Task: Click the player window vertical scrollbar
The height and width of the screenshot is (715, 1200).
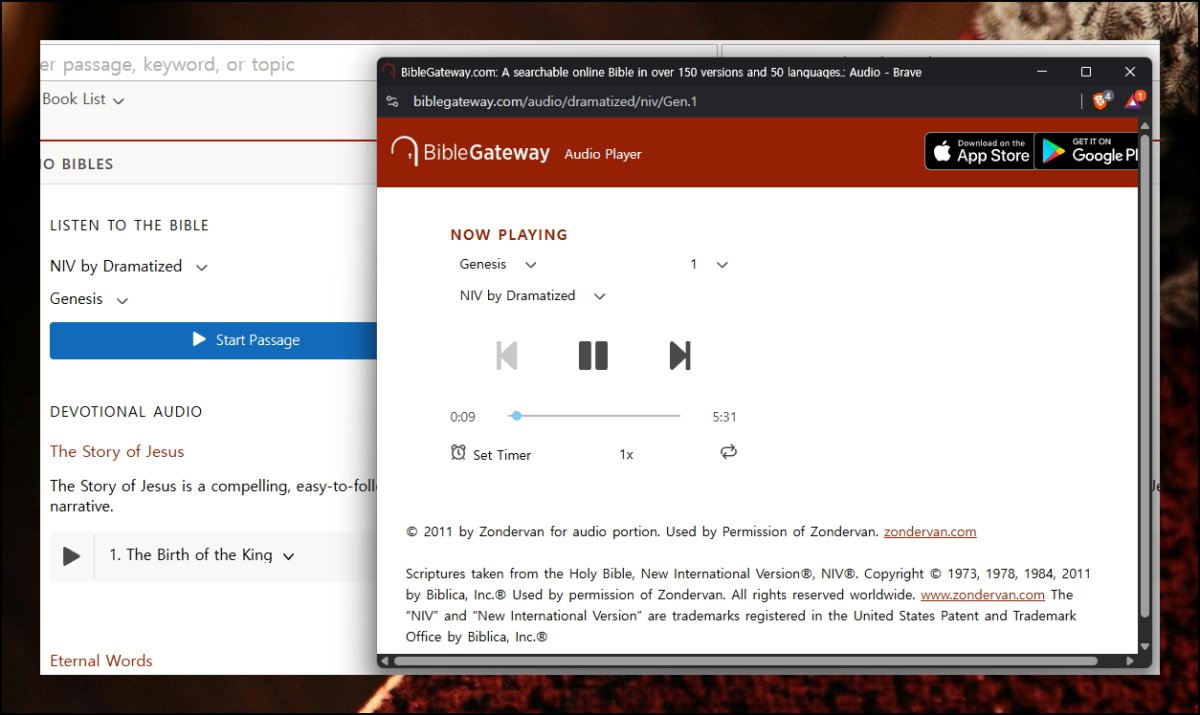Action: [1145, 375]
